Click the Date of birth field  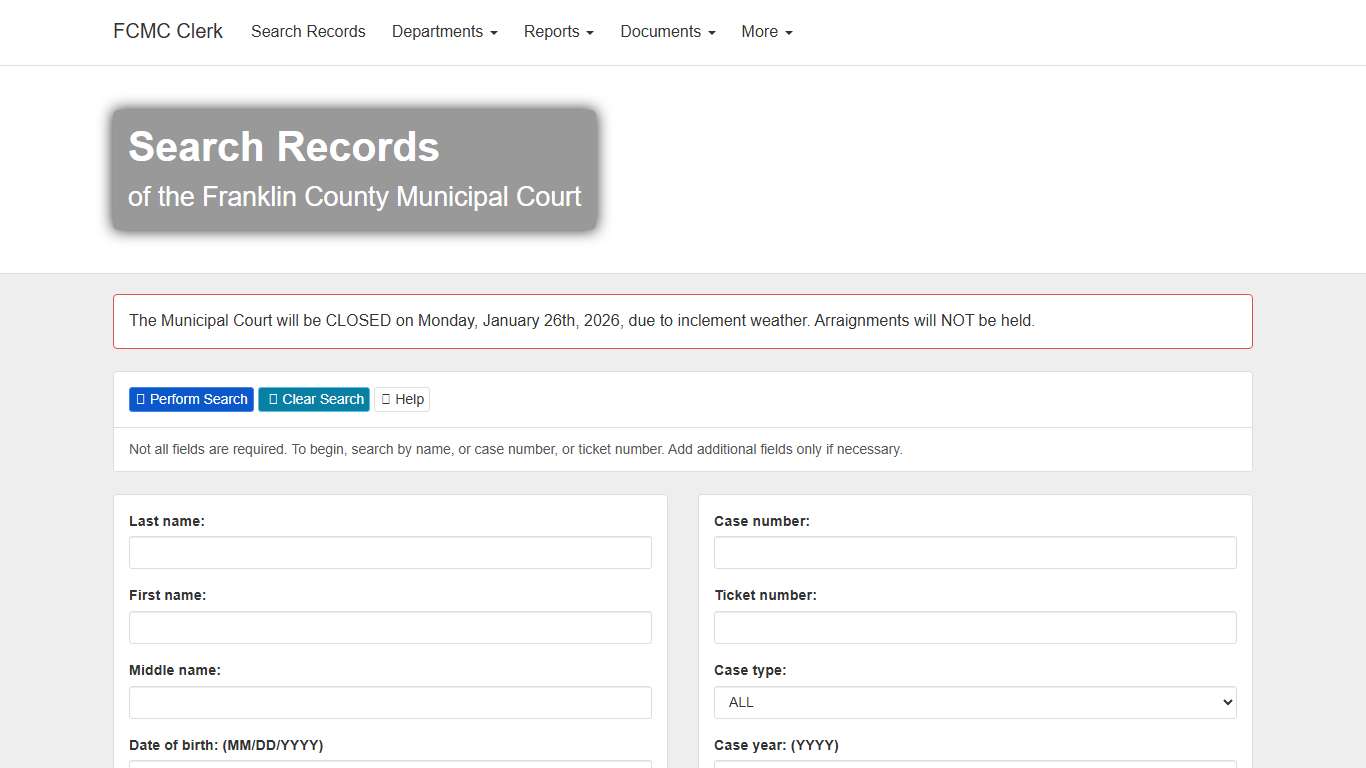(390, 766)
